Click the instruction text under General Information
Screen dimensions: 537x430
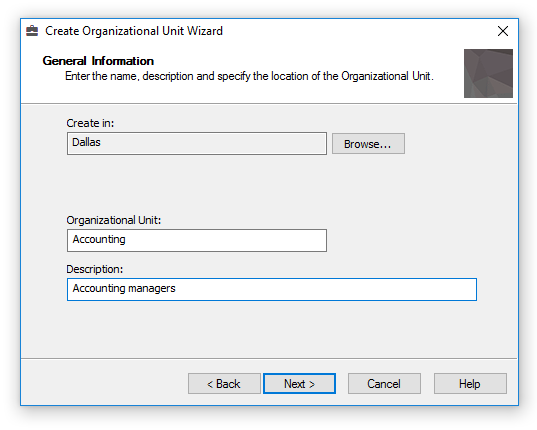pos(249,76)
